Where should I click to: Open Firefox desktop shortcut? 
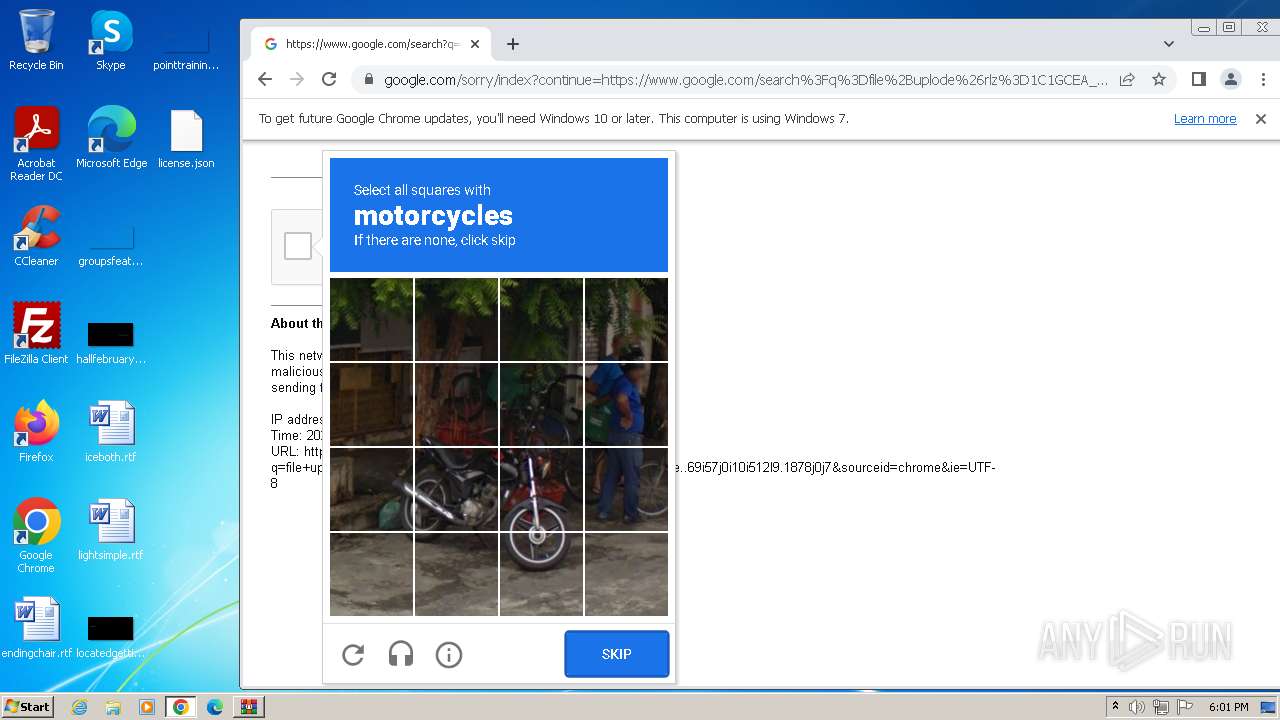36,432
